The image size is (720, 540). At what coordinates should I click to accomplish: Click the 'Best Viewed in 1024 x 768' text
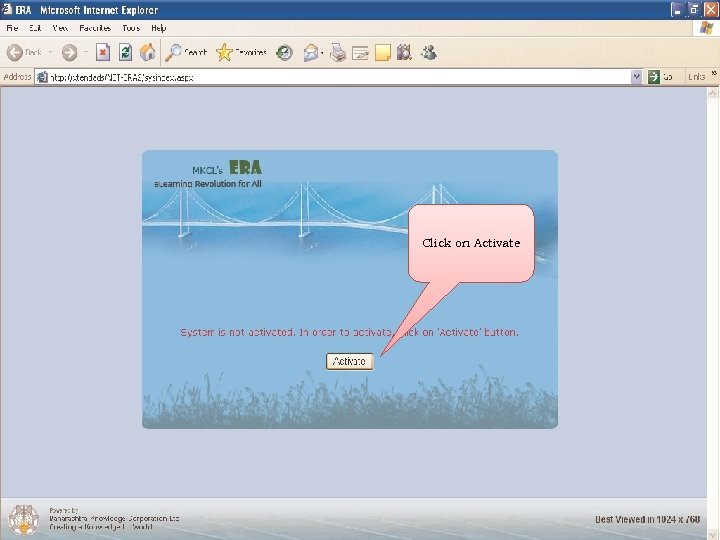[647, 519]
